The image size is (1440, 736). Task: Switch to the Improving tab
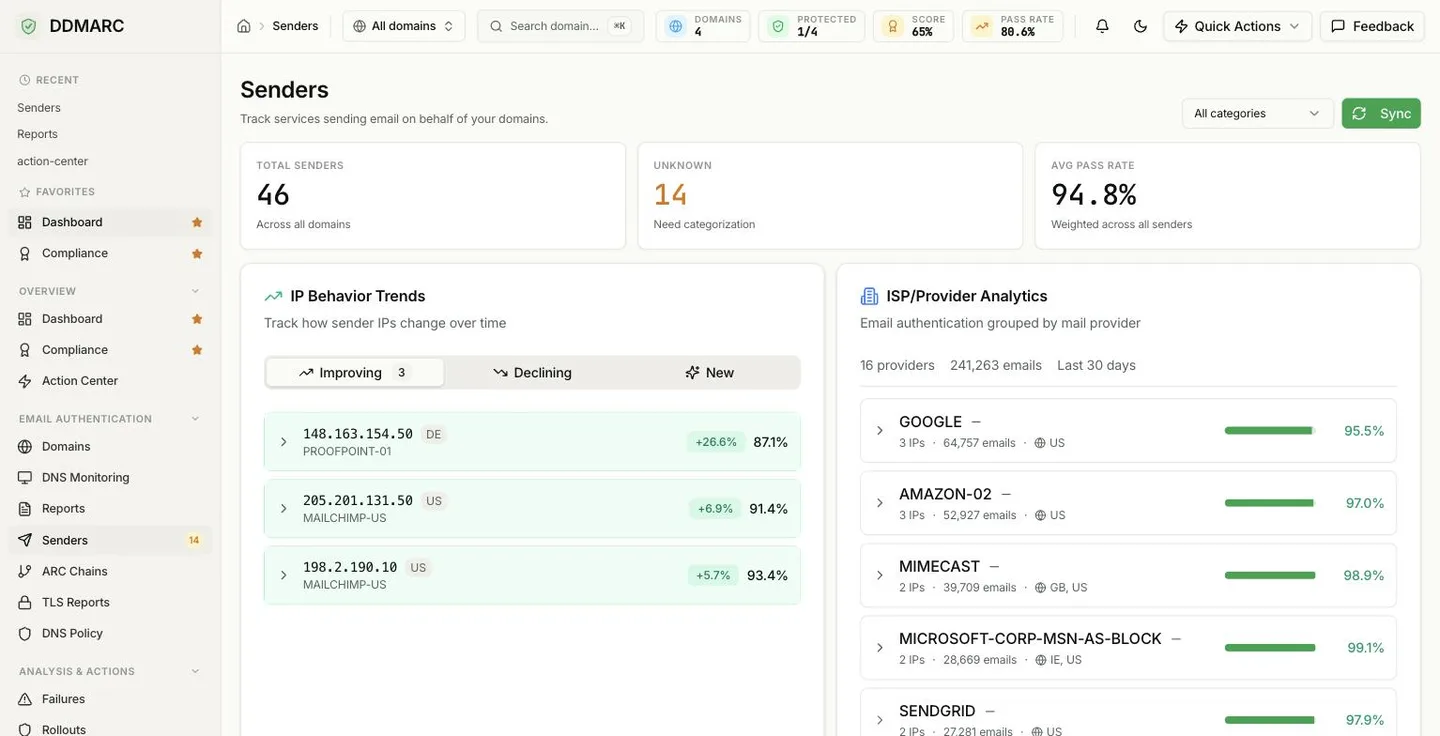click(355, 373)
